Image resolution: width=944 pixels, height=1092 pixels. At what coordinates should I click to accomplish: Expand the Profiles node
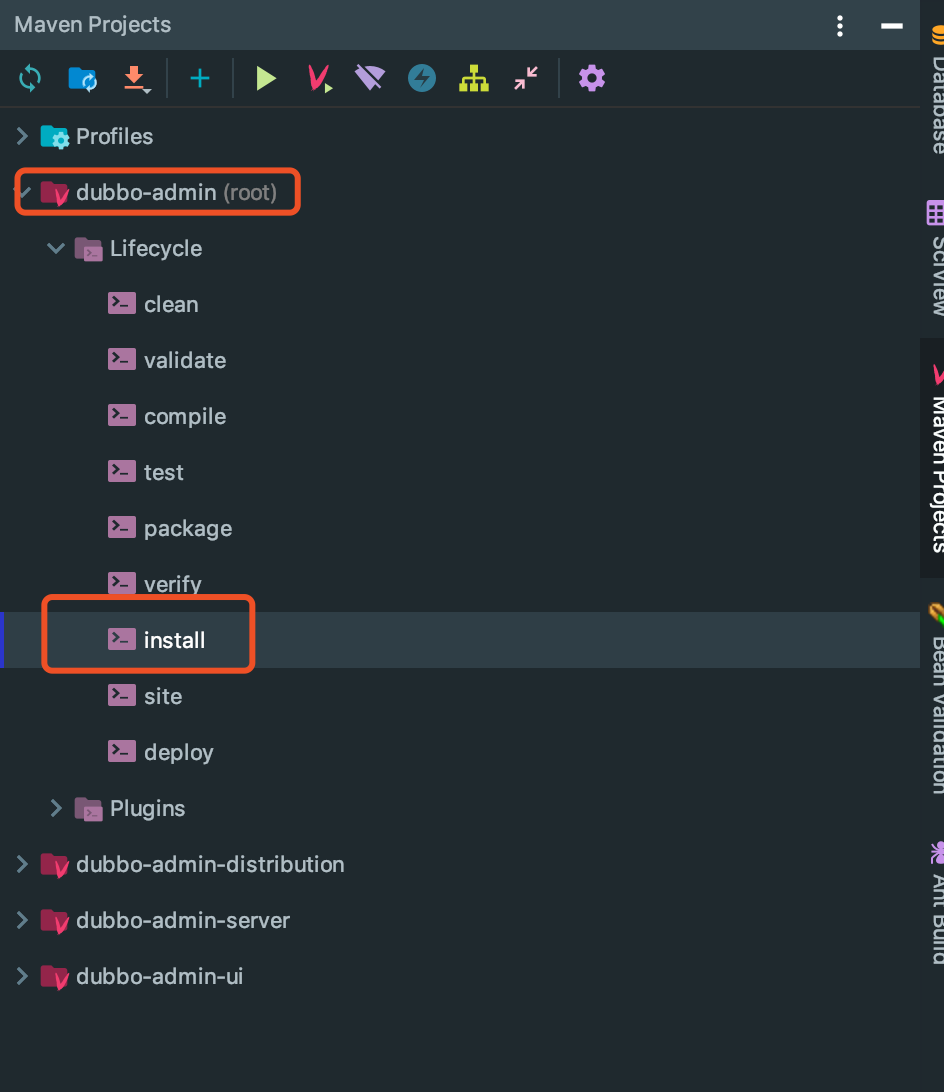[22, 136]
